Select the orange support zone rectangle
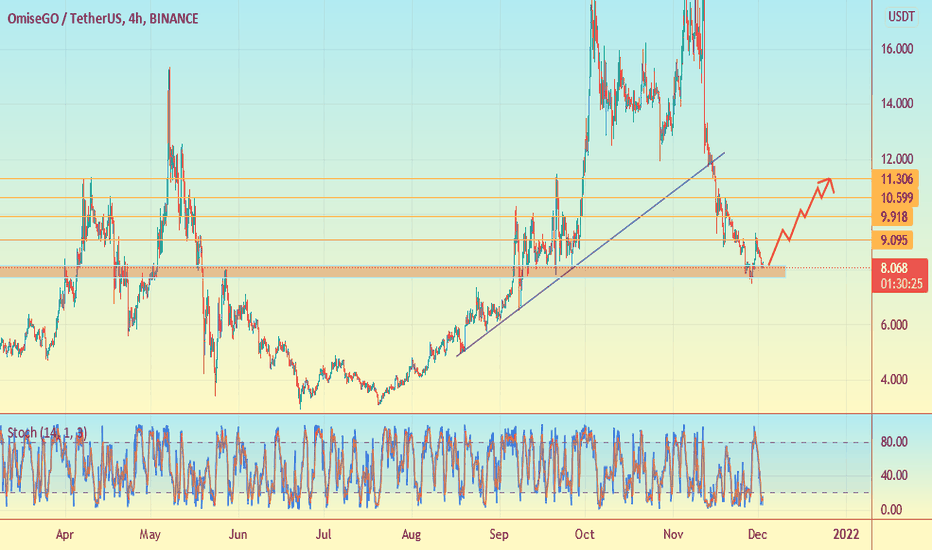Image resolution: width=932 pixels, height=550 pixels. tap(392, 272)
